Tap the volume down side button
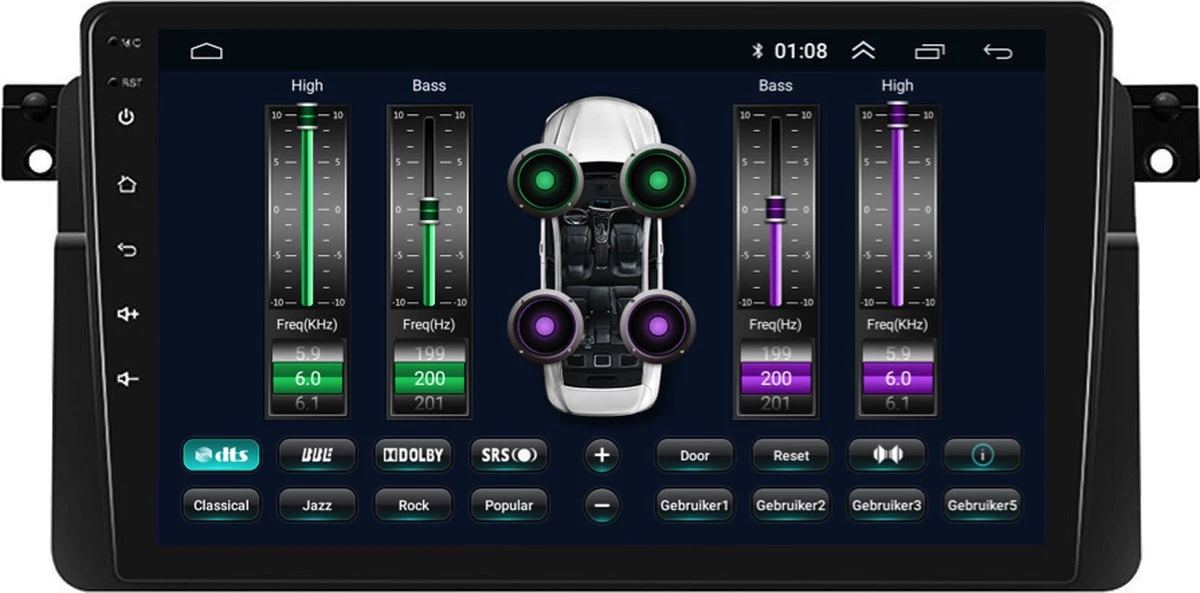This screenshot has height=593, width=1200. pos(127,379)
